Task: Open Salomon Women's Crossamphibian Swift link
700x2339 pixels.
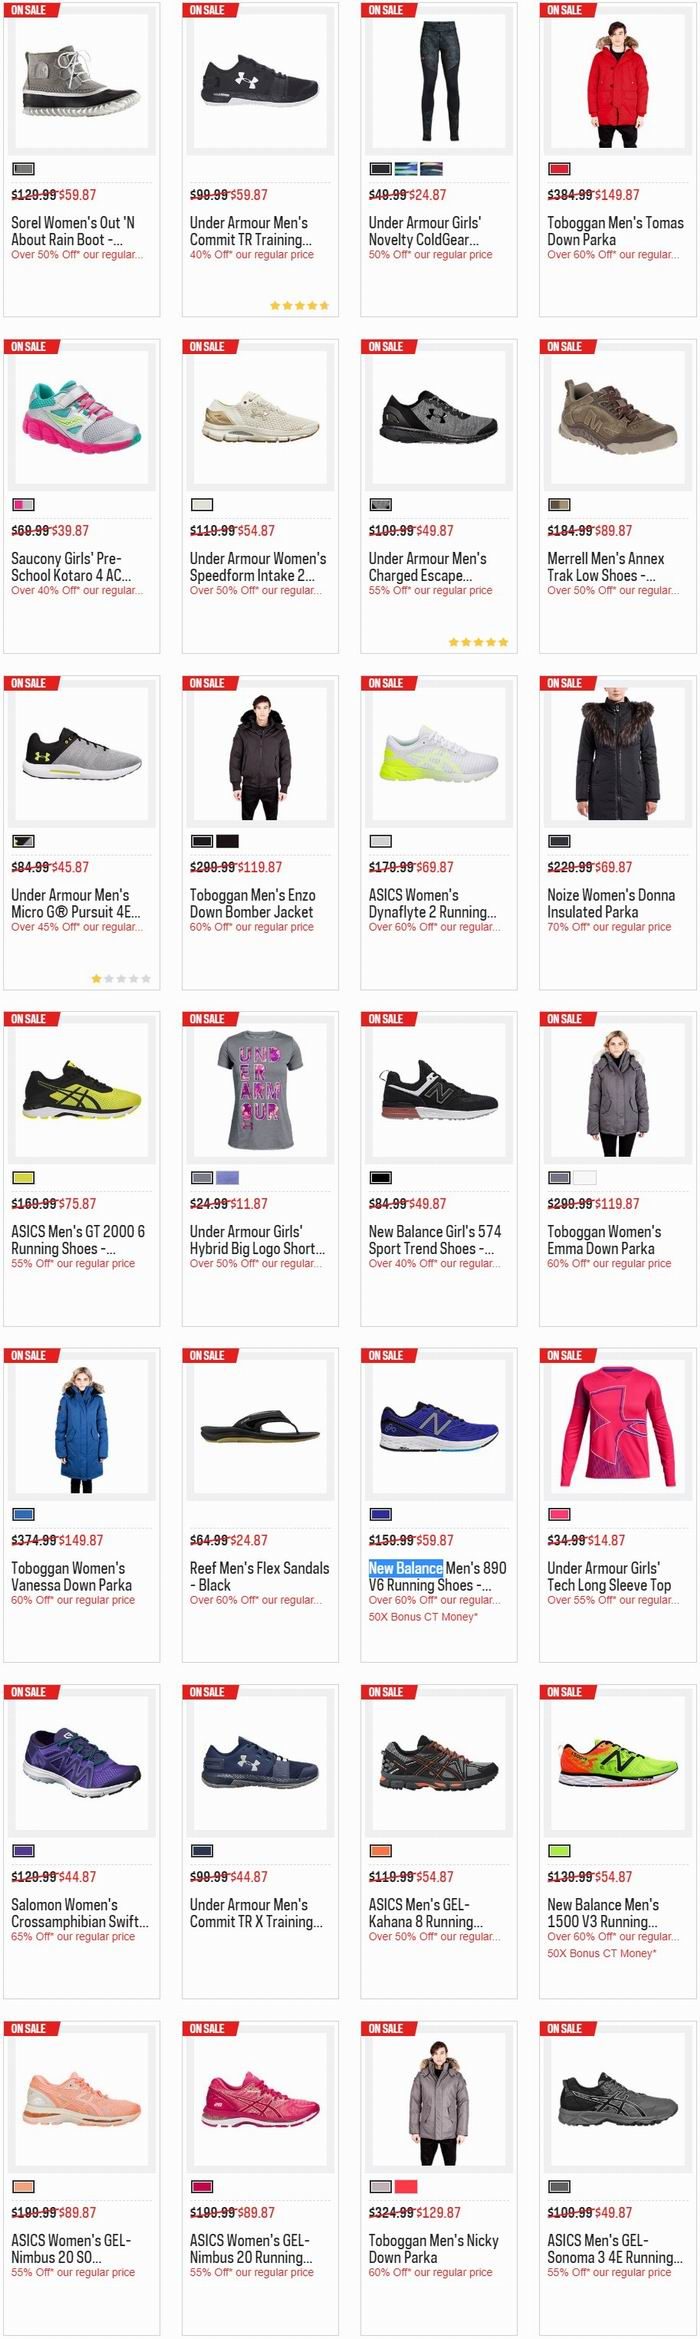Action: 80,1912
